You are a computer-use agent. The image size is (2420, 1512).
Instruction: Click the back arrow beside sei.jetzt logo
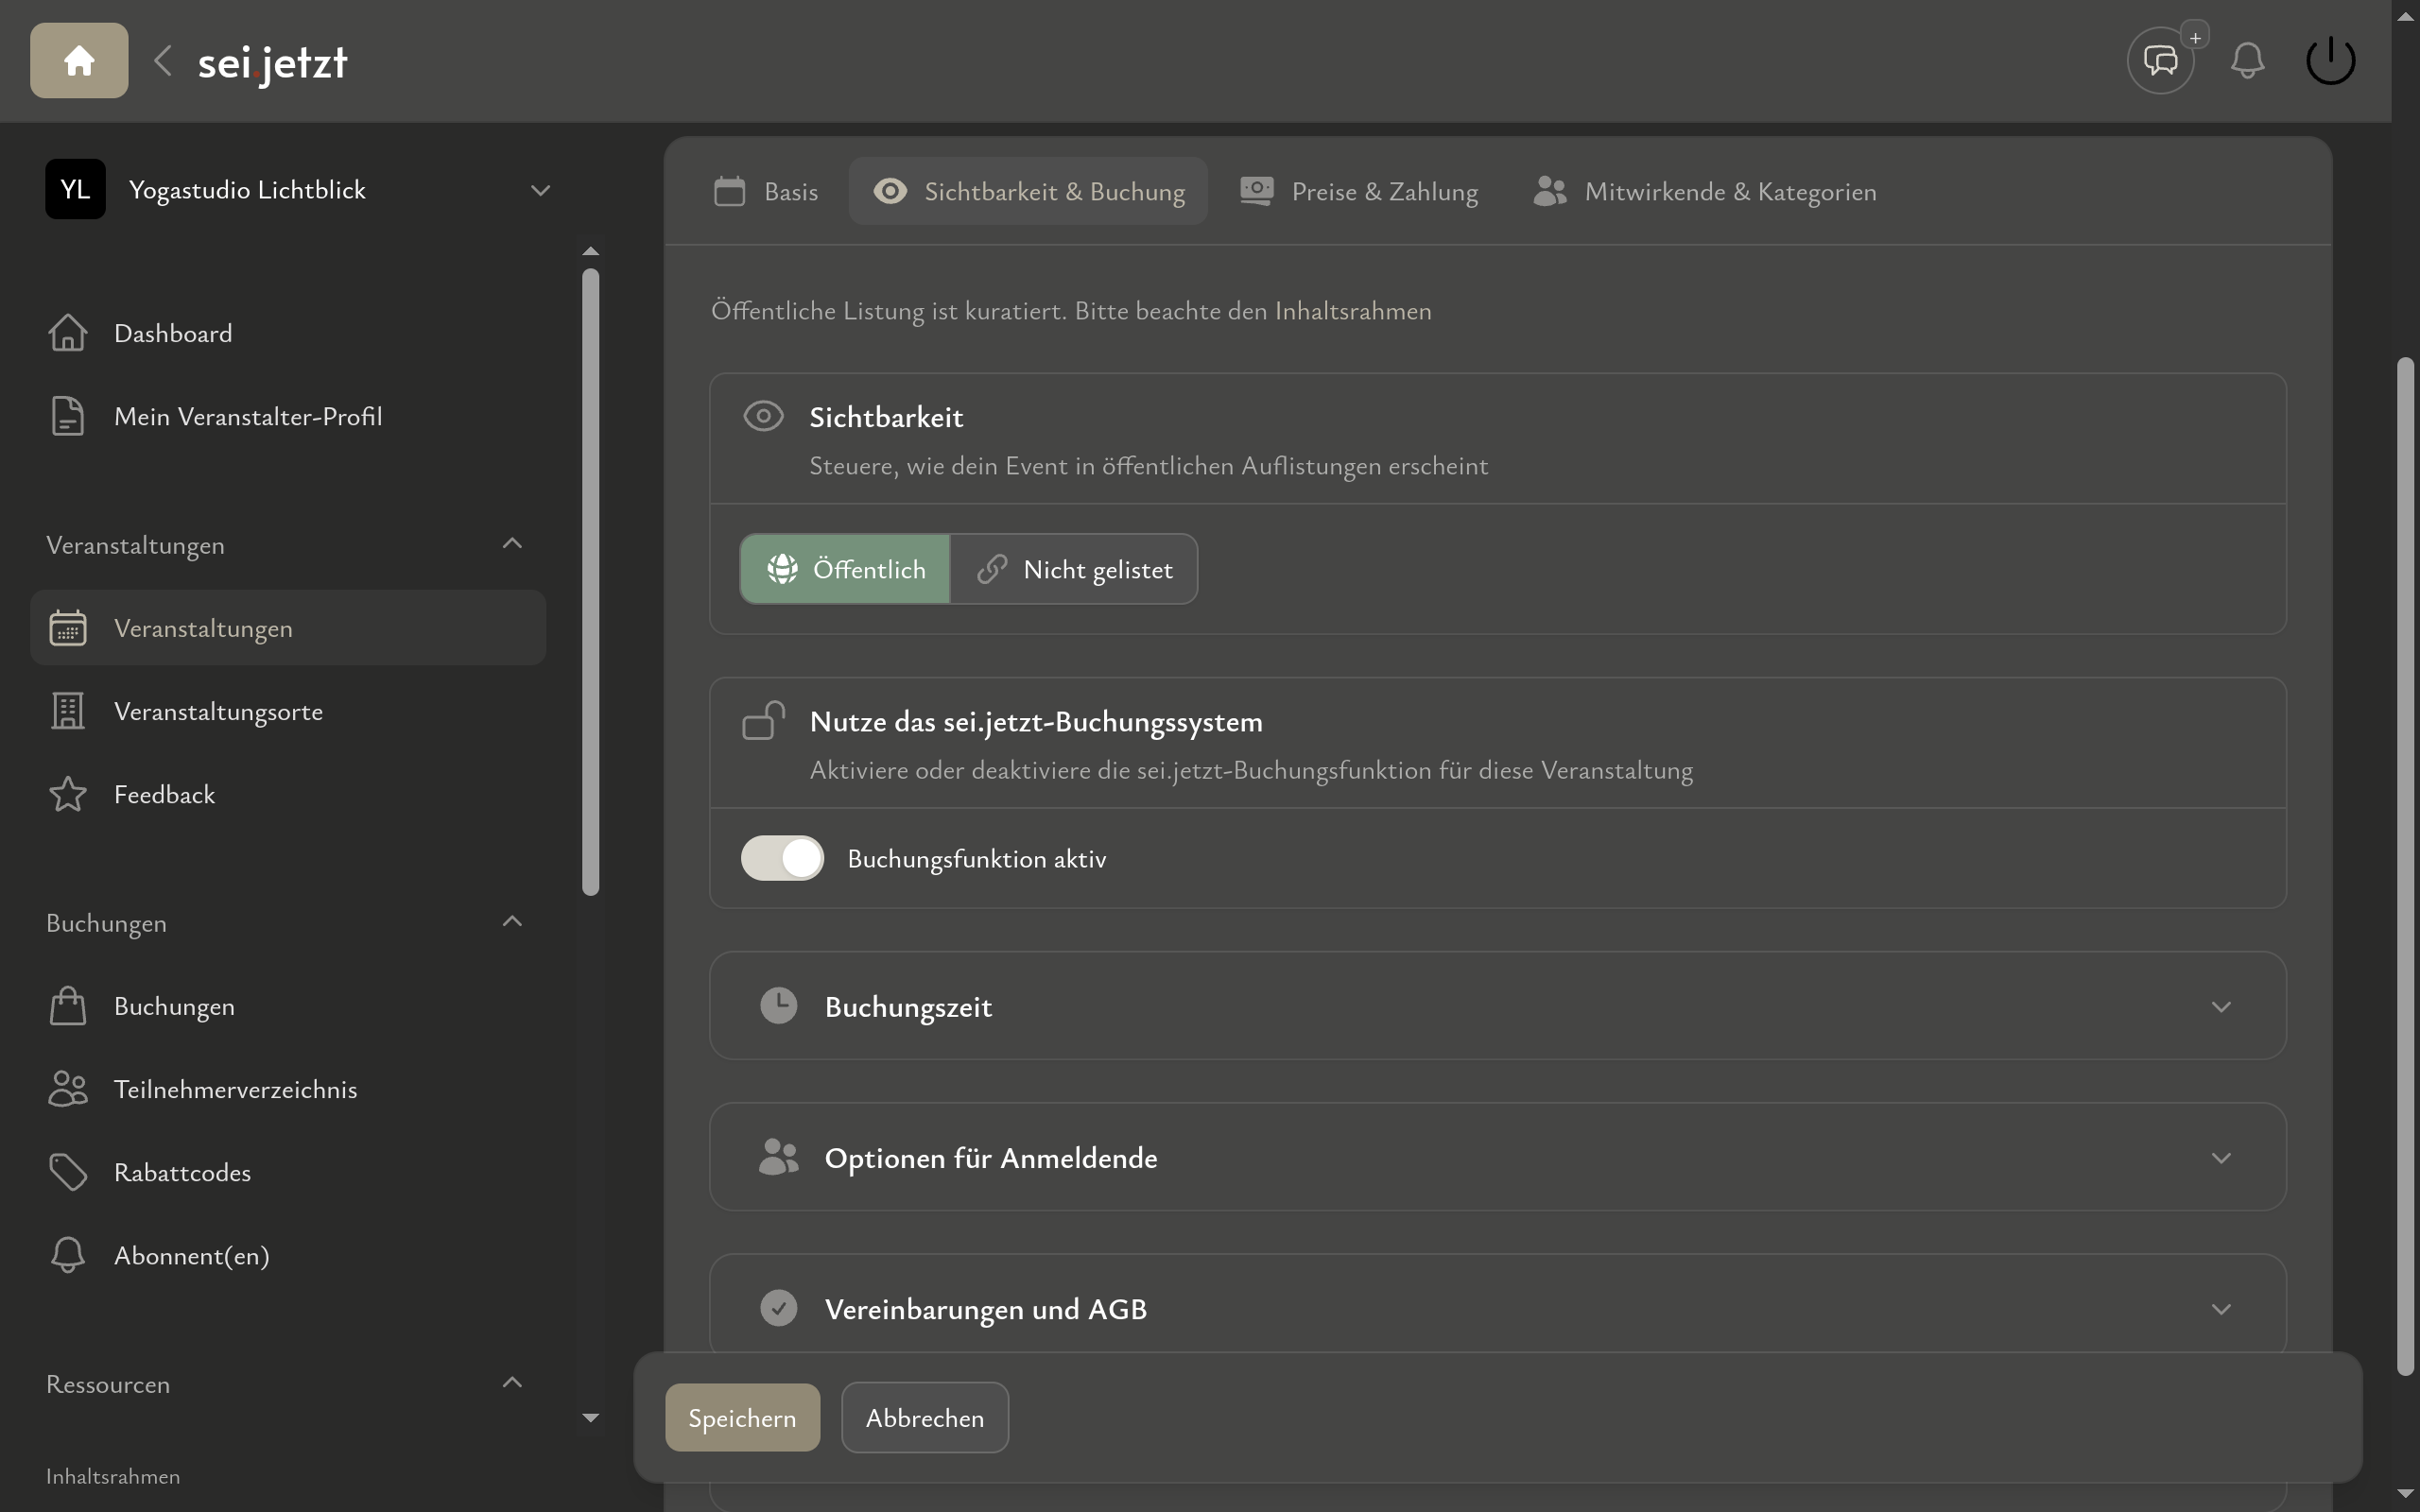coord(163,61)
